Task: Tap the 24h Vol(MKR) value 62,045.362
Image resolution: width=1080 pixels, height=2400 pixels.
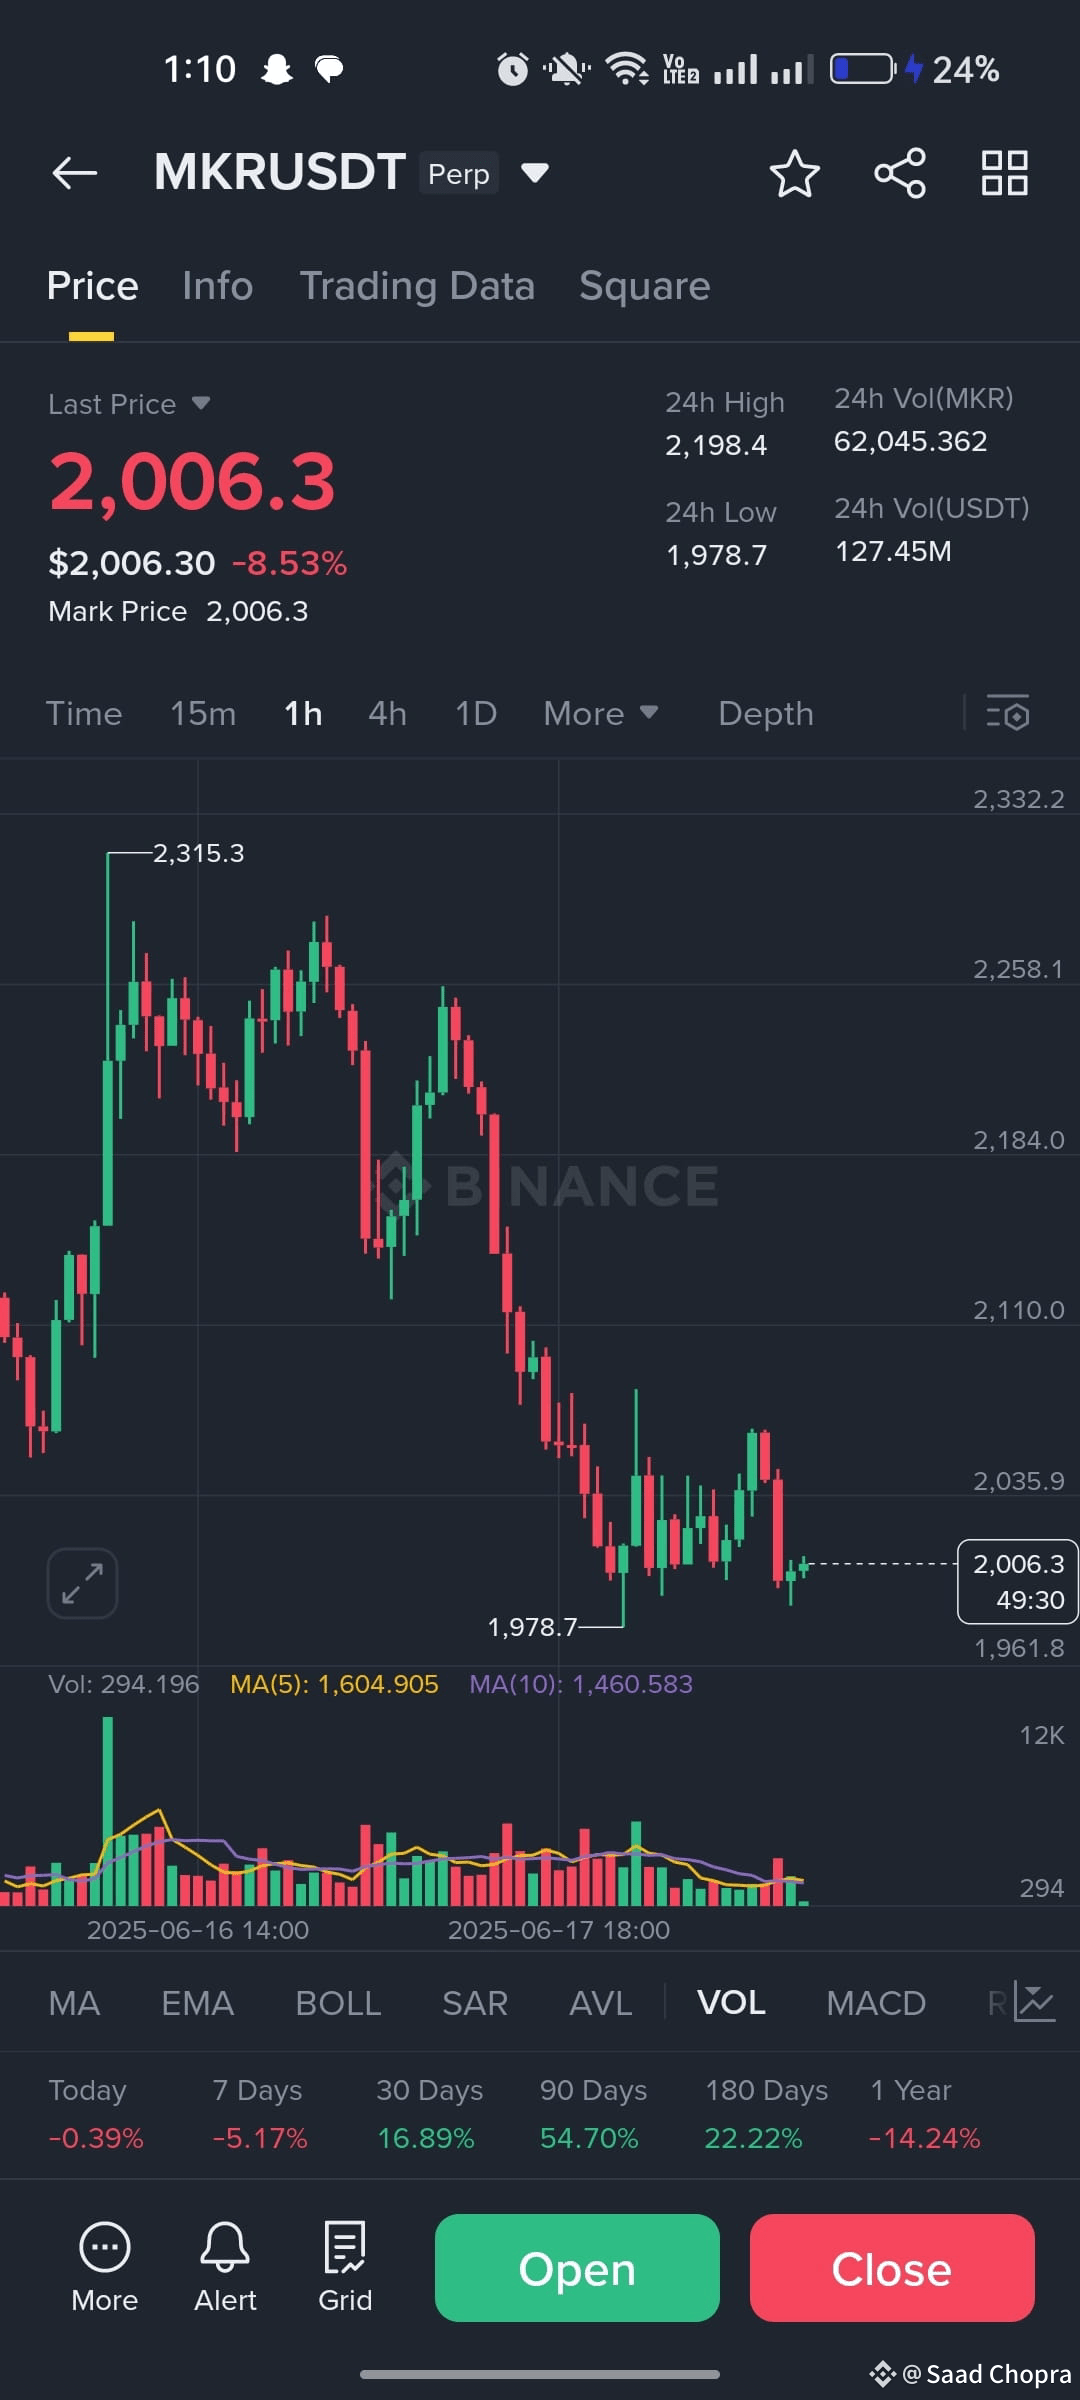Action: [x=911, y=441]
